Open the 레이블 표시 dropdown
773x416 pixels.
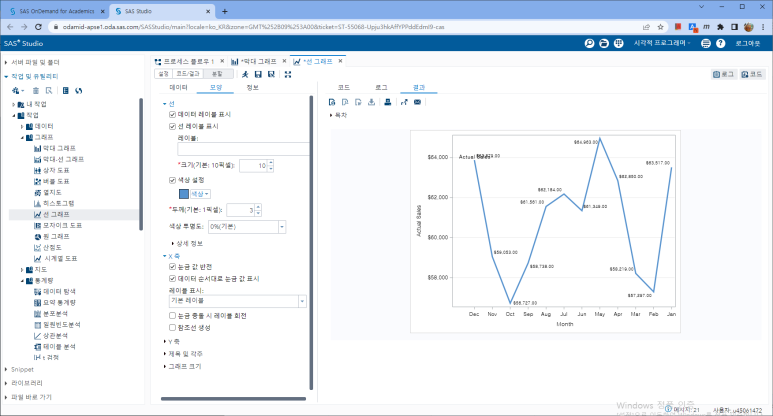pyautogui.click(x=302, y=301)
